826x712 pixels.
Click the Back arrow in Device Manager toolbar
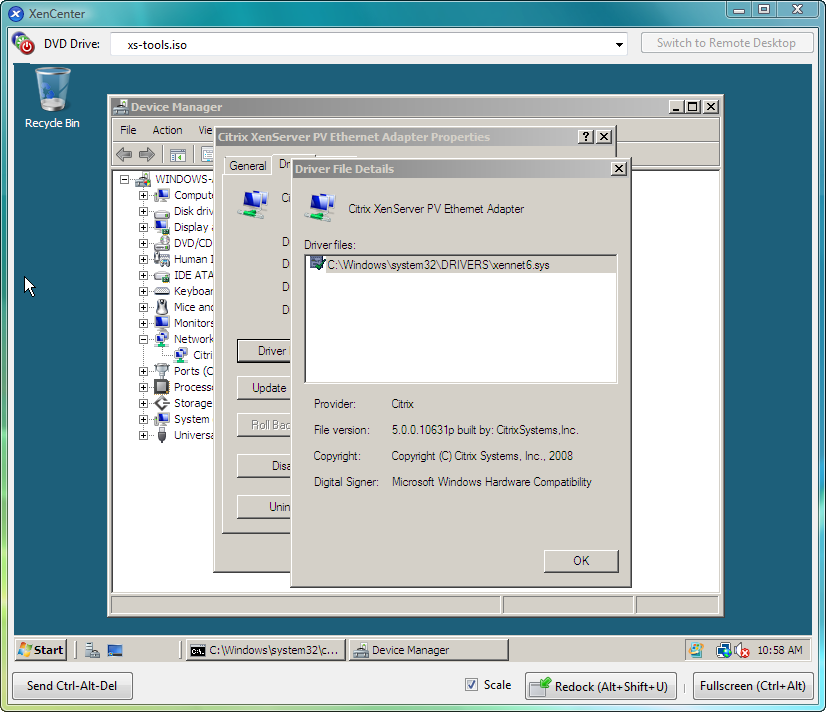(x=124, y=154)
